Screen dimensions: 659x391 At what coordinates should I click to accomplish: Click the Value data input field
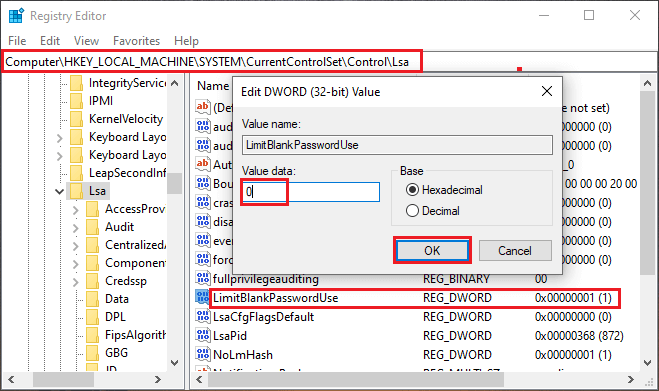[311, 192]
